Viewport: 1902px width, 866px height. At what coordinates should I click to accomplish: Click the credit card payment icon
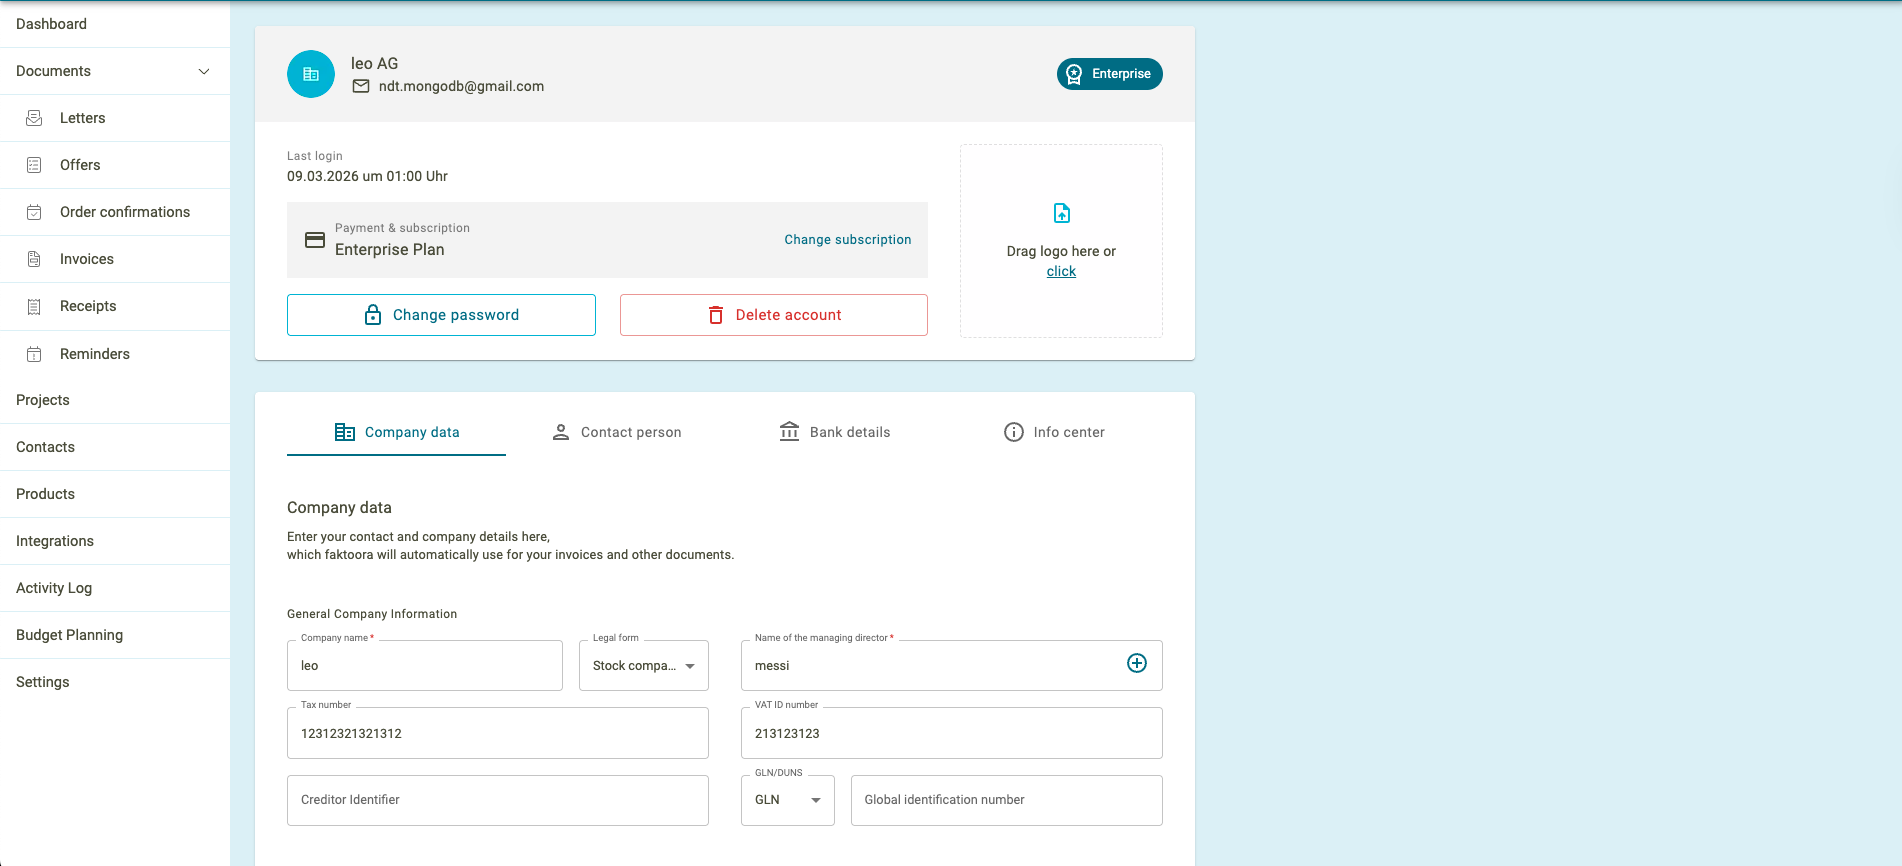click(315, 240)
